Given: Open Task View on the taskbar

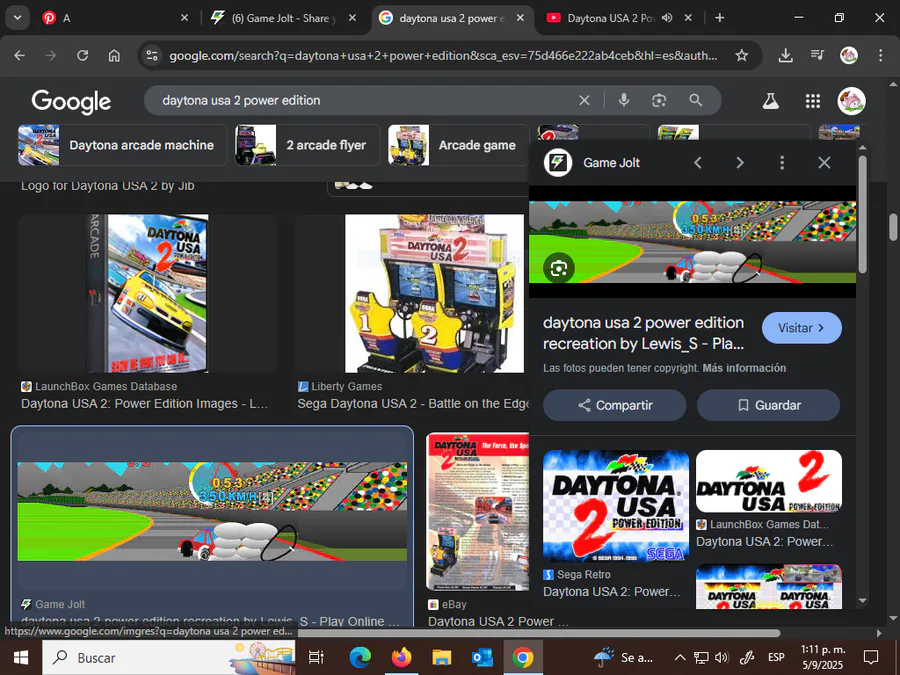Looking at the screenshot, I should pyautogui.click(x=316, y=657).
